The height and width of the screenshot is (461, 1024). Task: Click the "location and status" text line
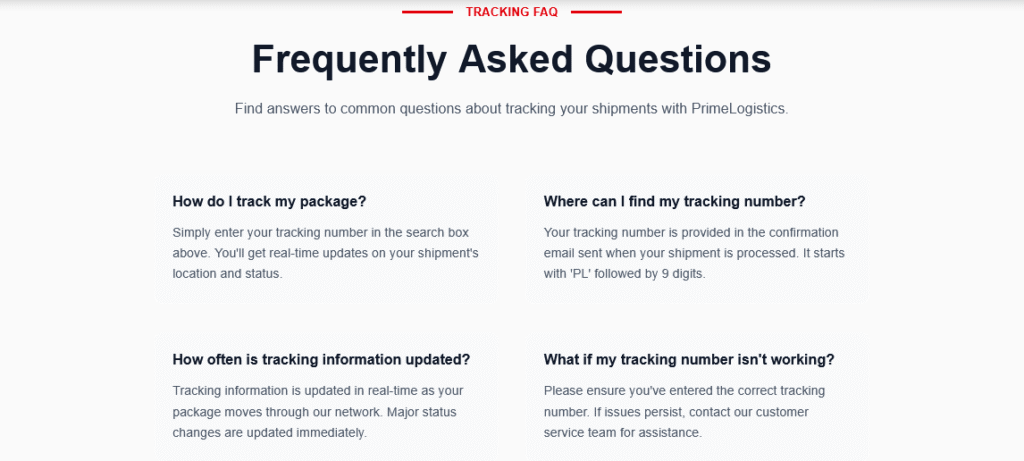227,273
